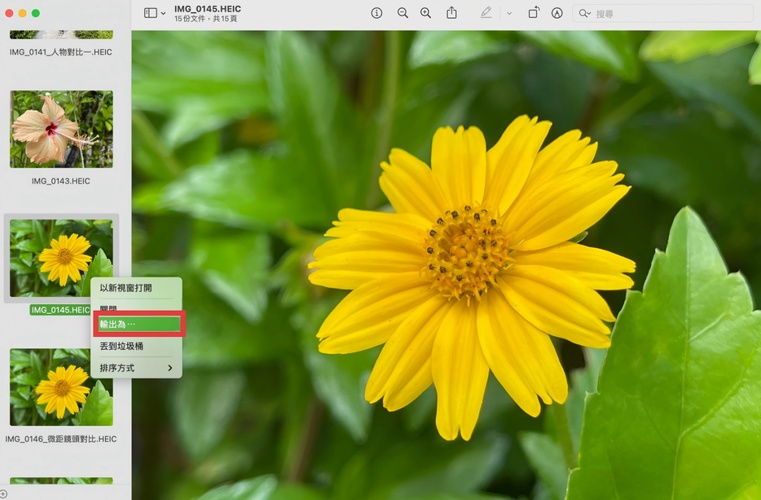This screenshot has height=500, width=761.
Task: Click the add button at sidebar bottom
Action: tap(4, 492)
